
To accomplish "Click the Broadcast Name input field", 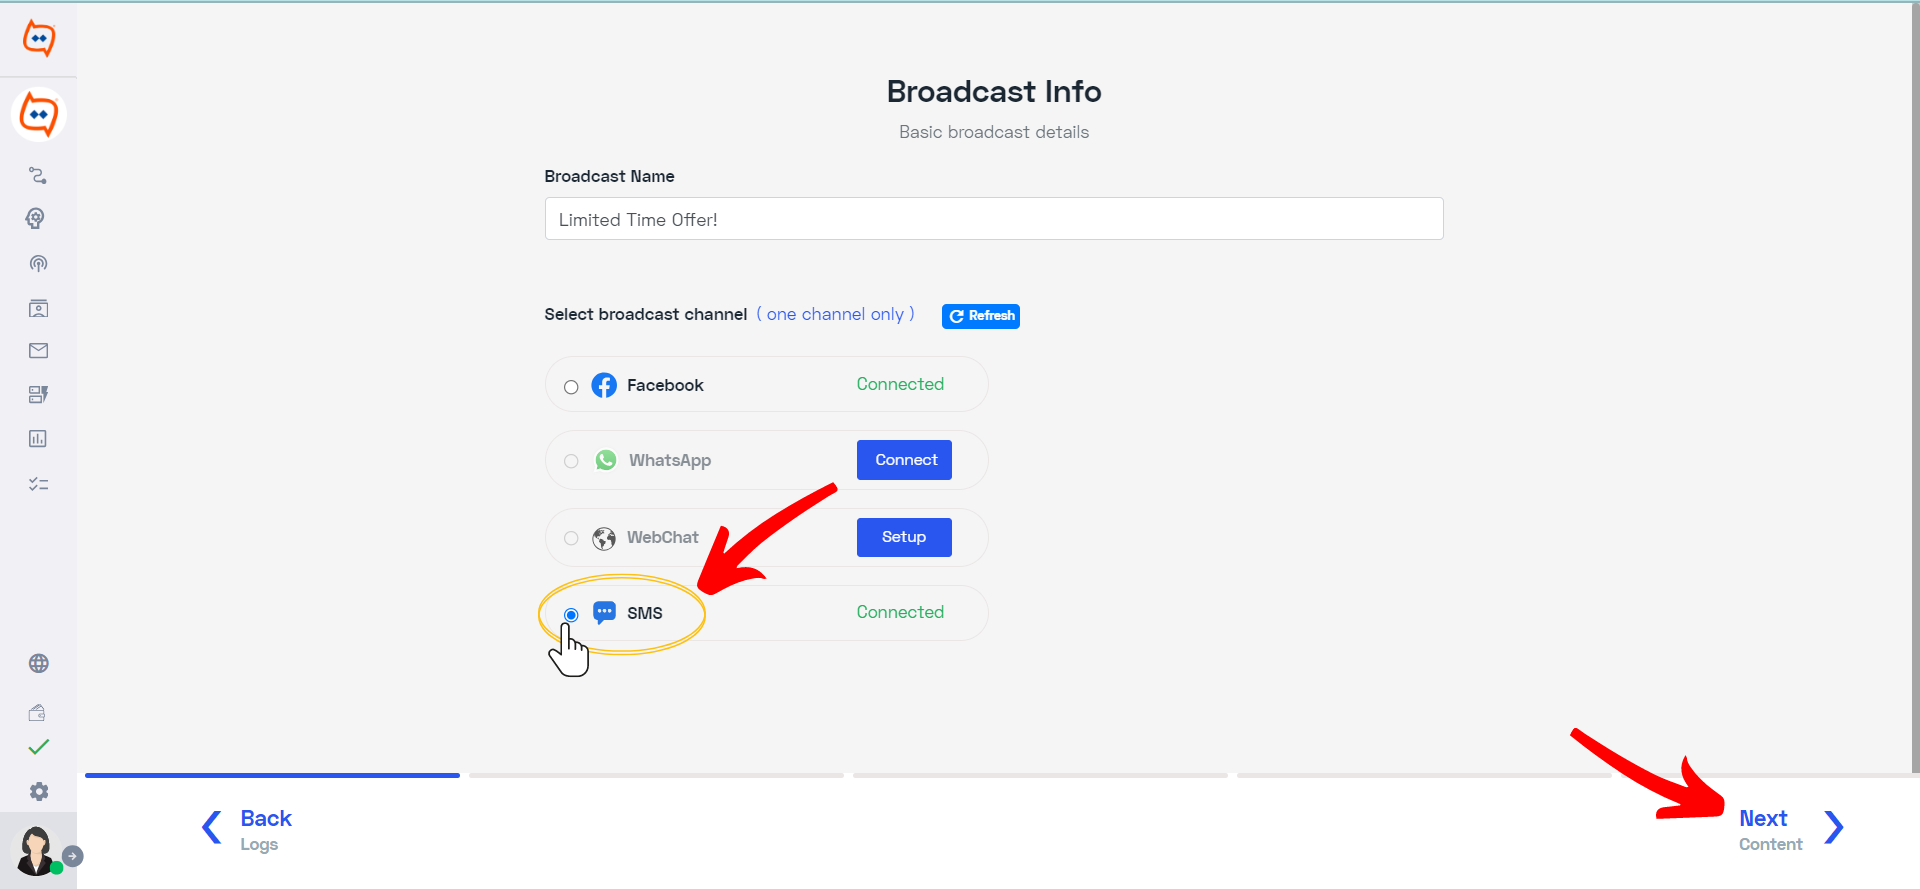I will 994,219.
